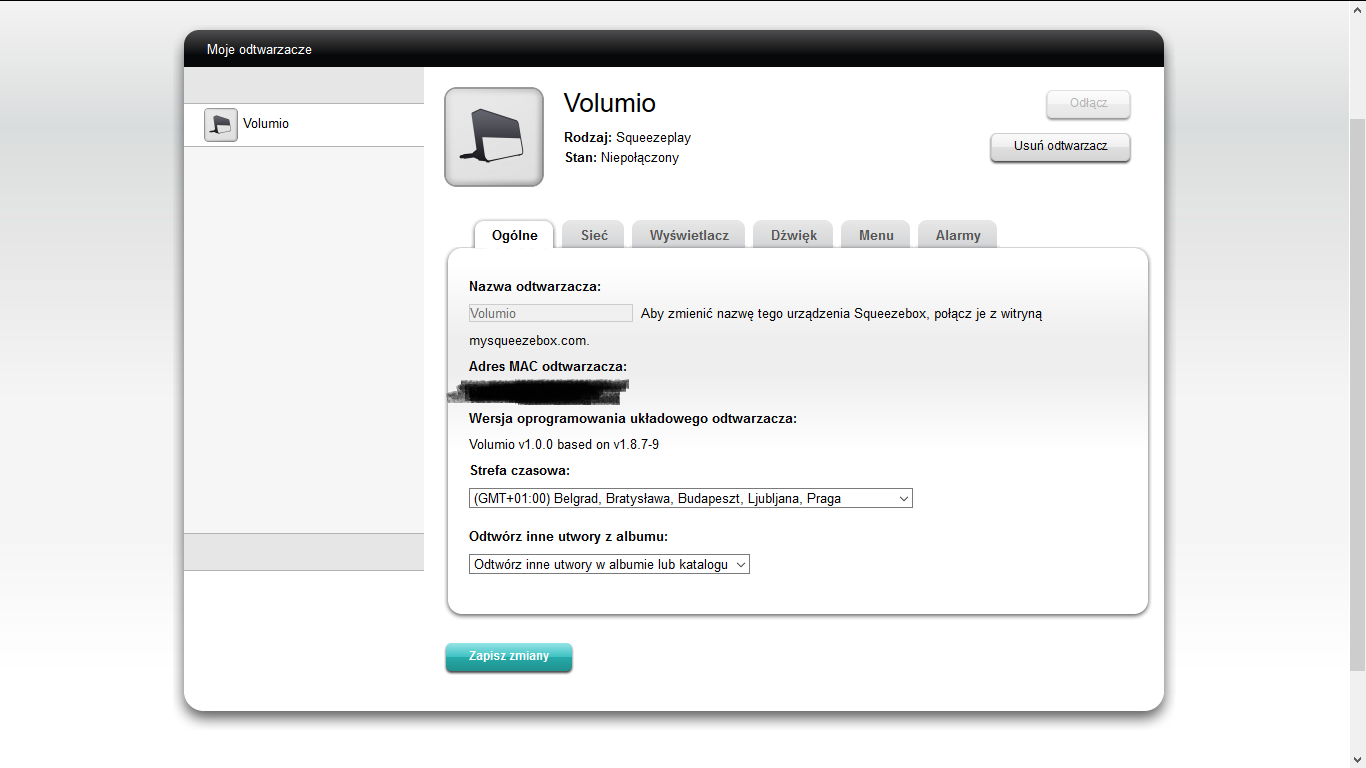The image size is (1366, 768).
Task: Expand the Strefa czasowa timezone dropdown
Action: (x=691, y=498)
